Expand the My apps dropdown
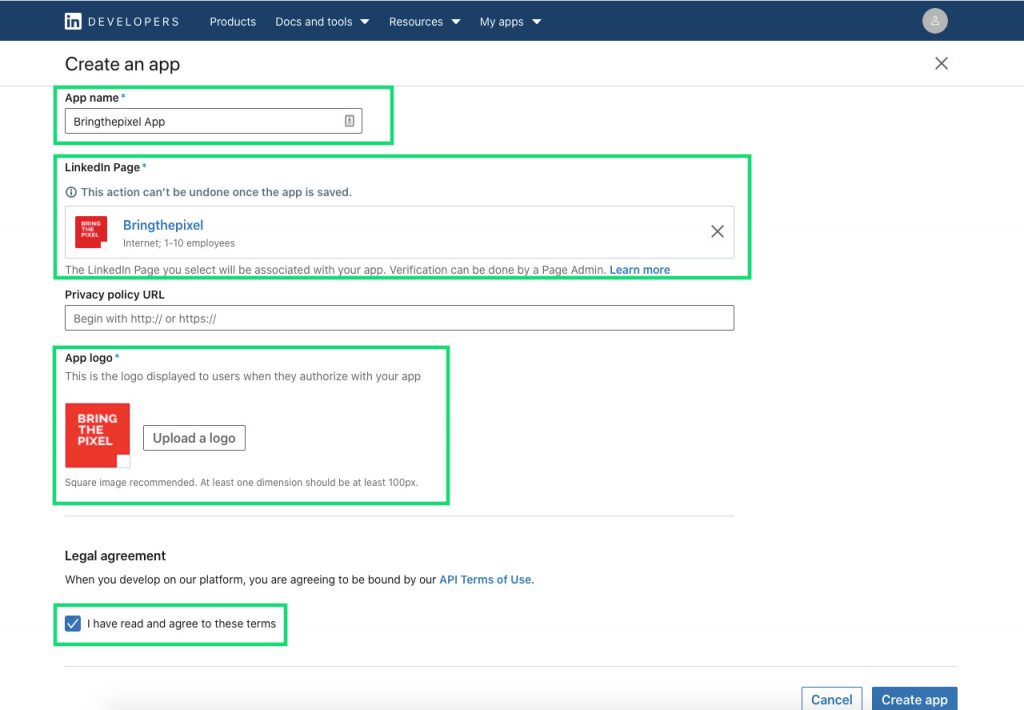The image size is (1024, 710). click(x=510, y=22)
